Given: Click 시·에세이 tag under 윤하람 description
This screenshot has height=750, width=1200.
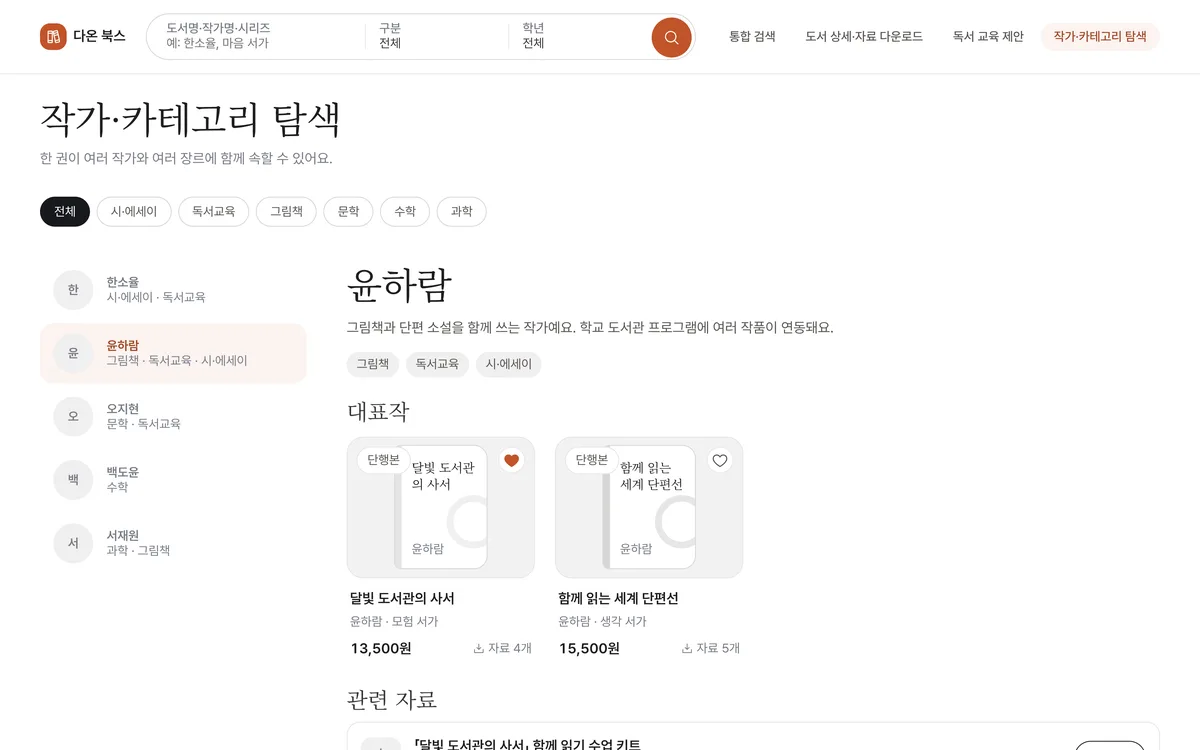Looking at the screenshot, I should 508,364.
